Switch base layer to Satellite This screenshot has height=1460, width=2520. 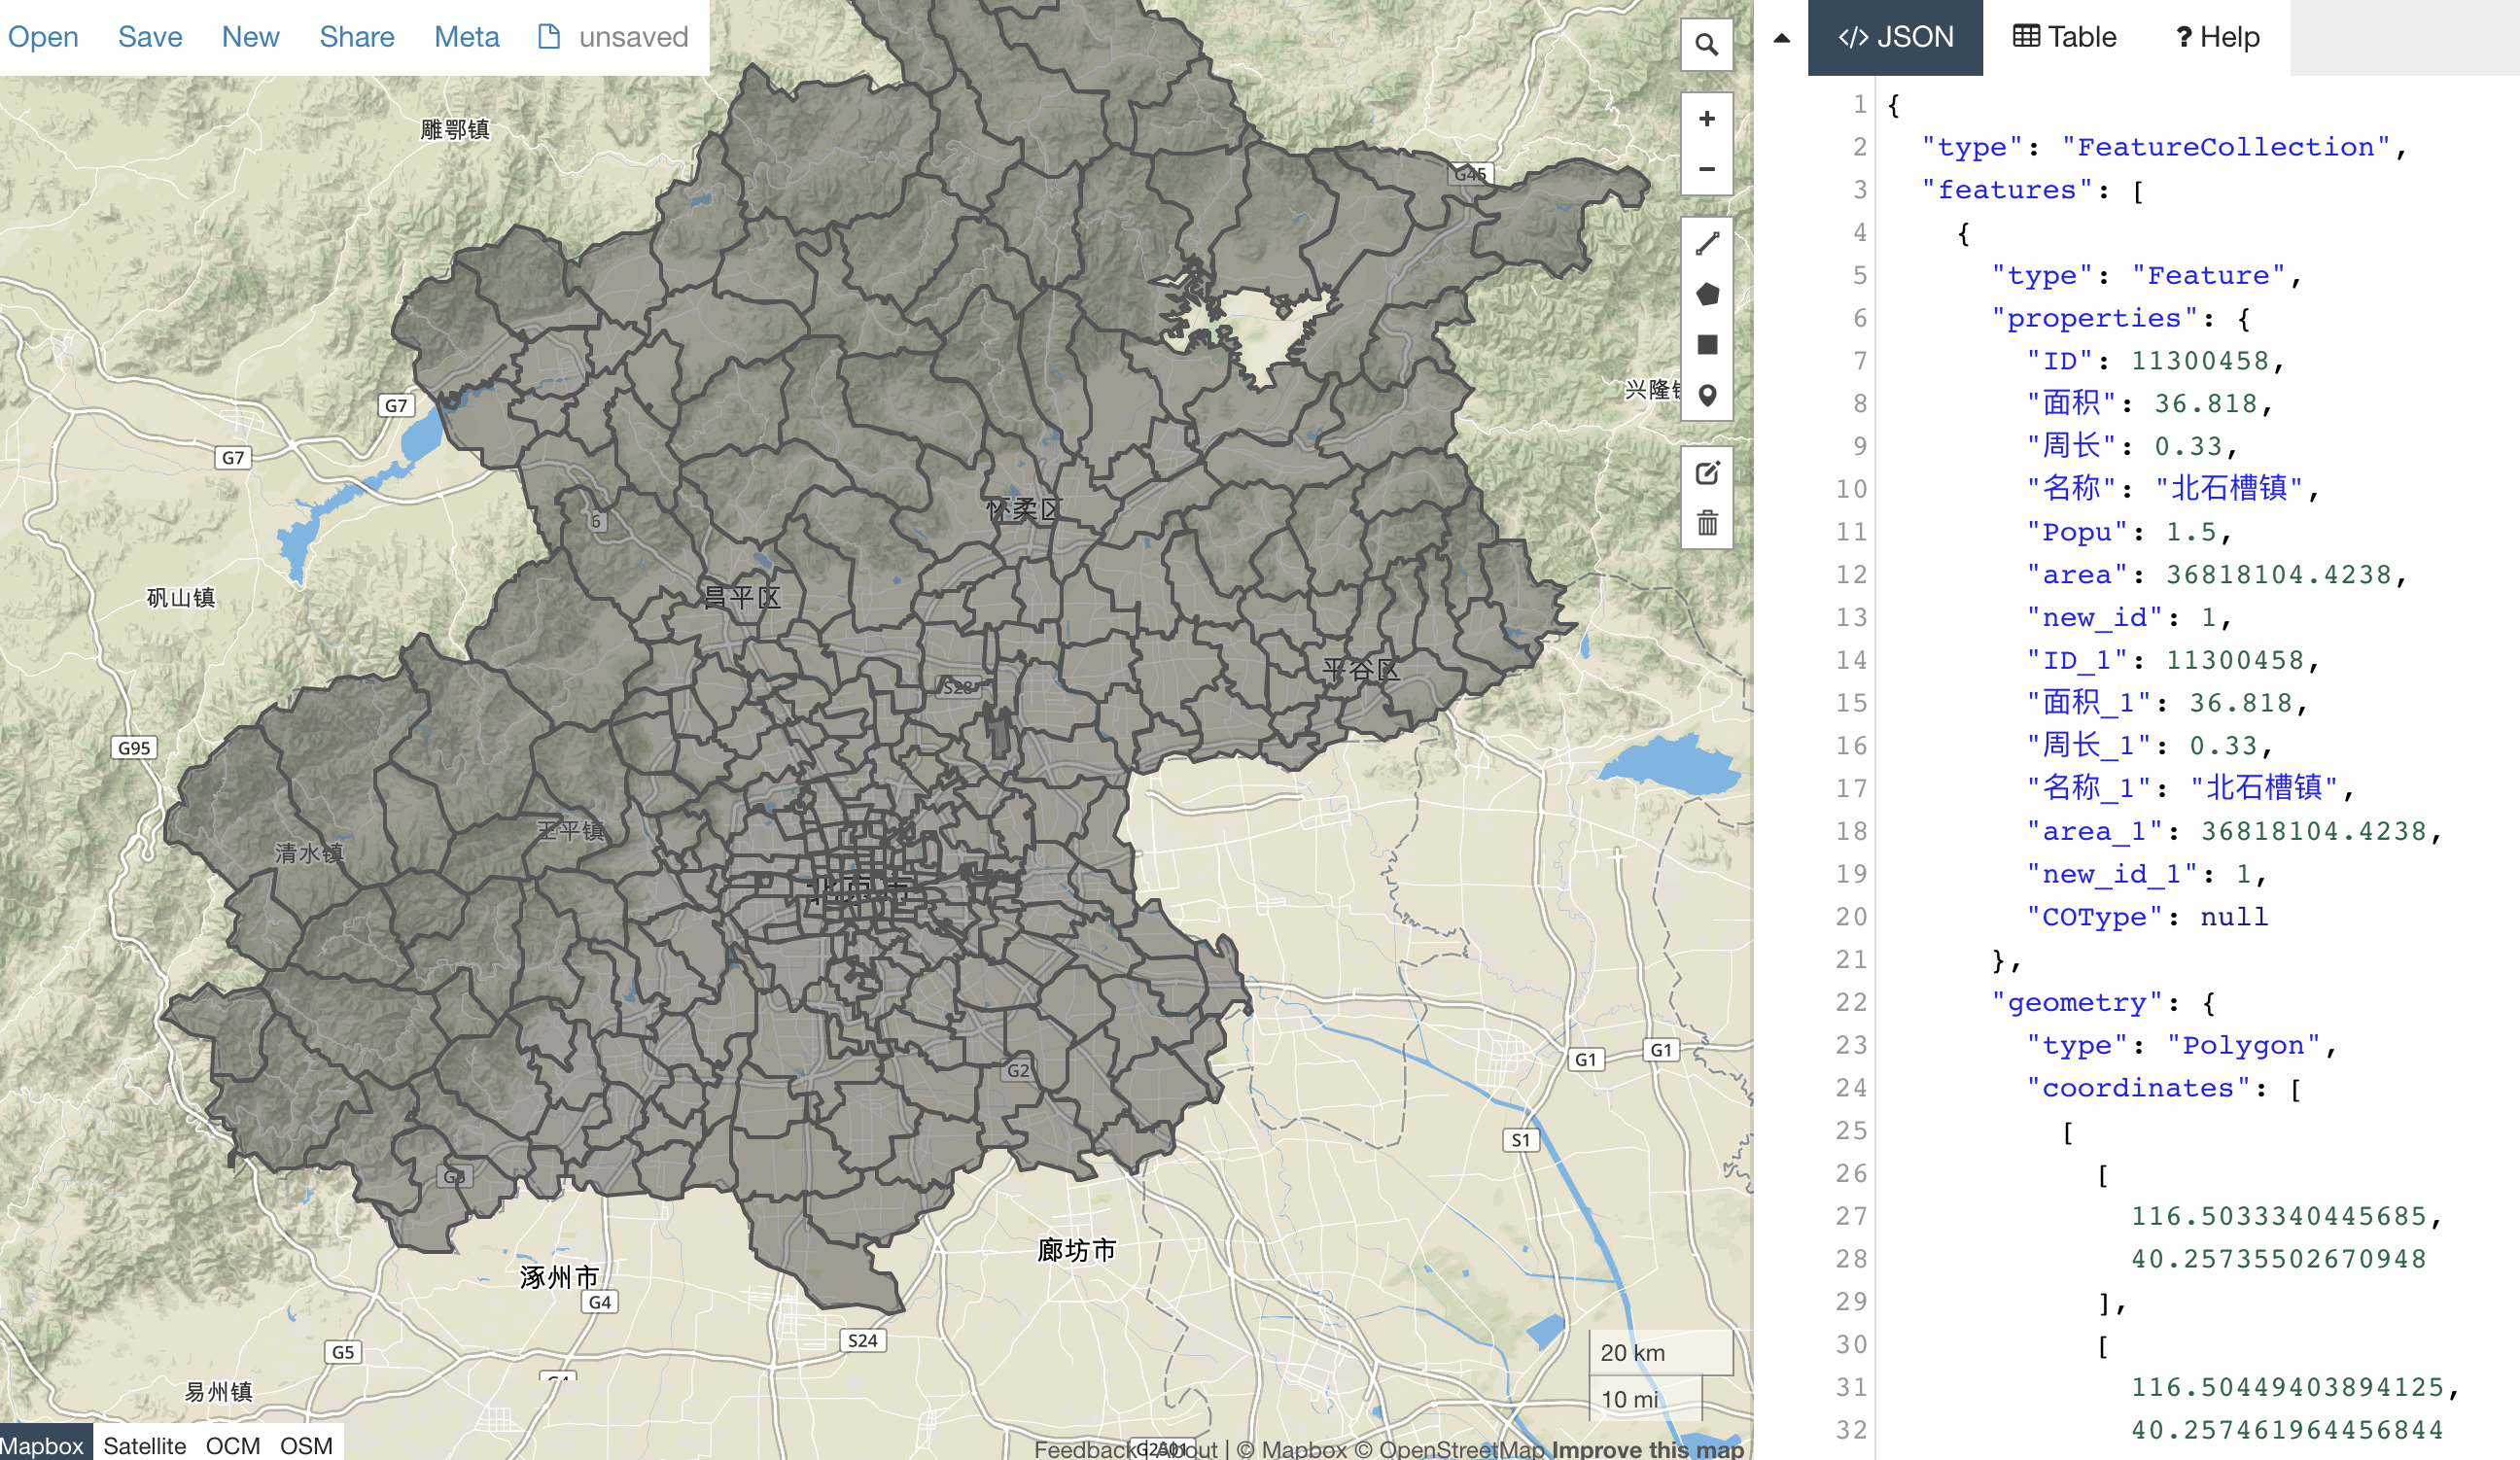coord(144,1445)
